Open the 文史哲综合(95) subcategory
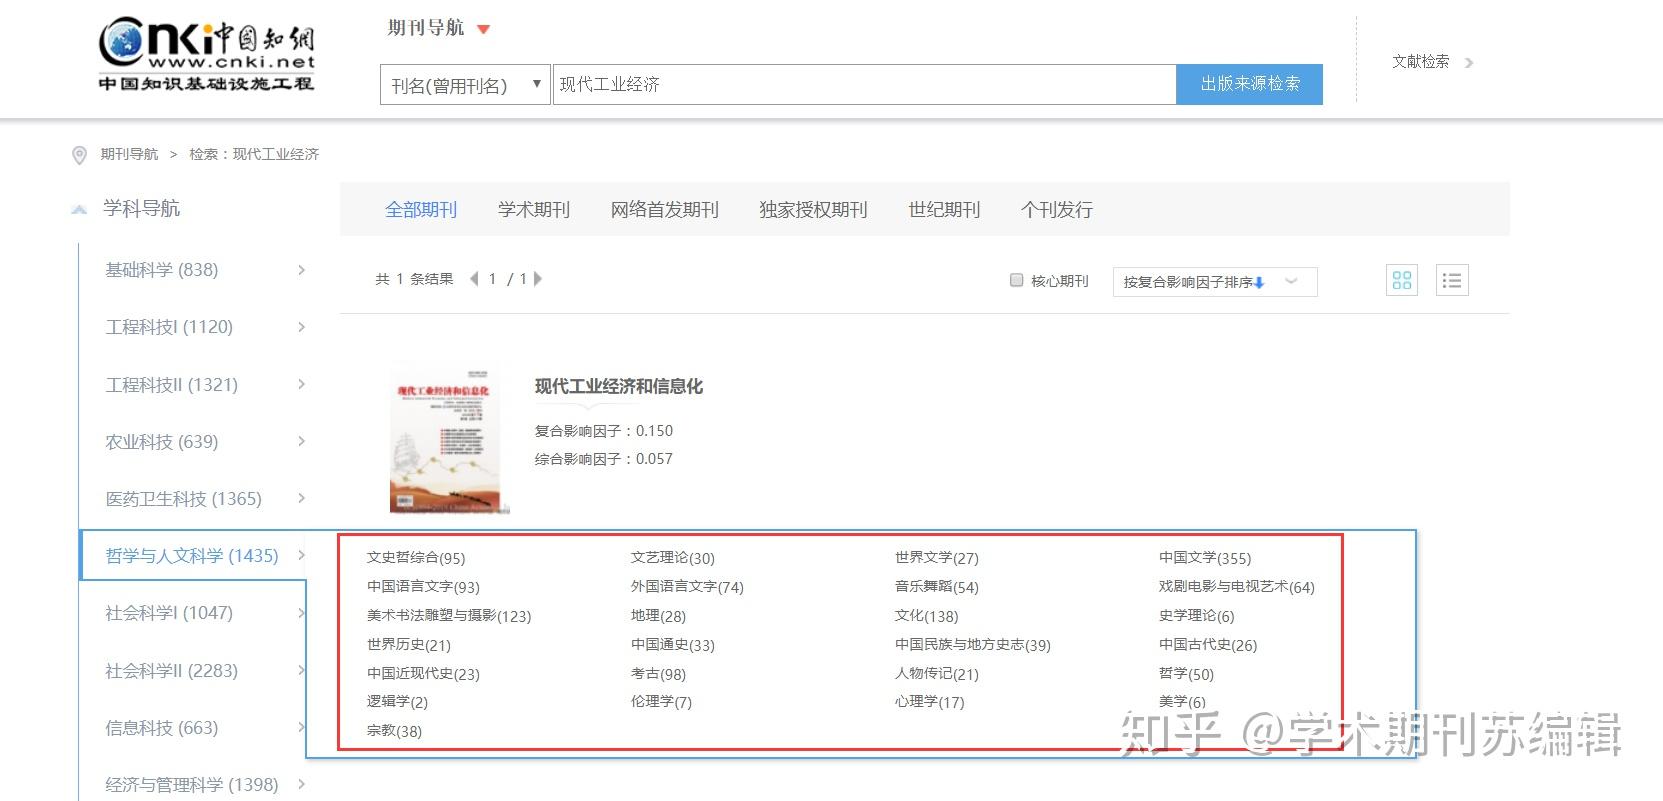The width and height of the screenshot is (1663, 801). coord(416,558)
